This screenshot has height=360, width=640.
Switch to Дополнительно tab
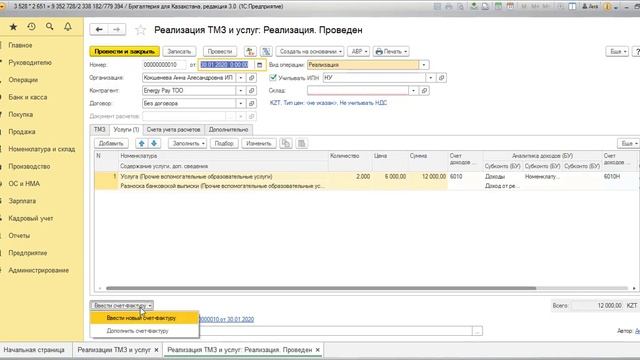228,129
